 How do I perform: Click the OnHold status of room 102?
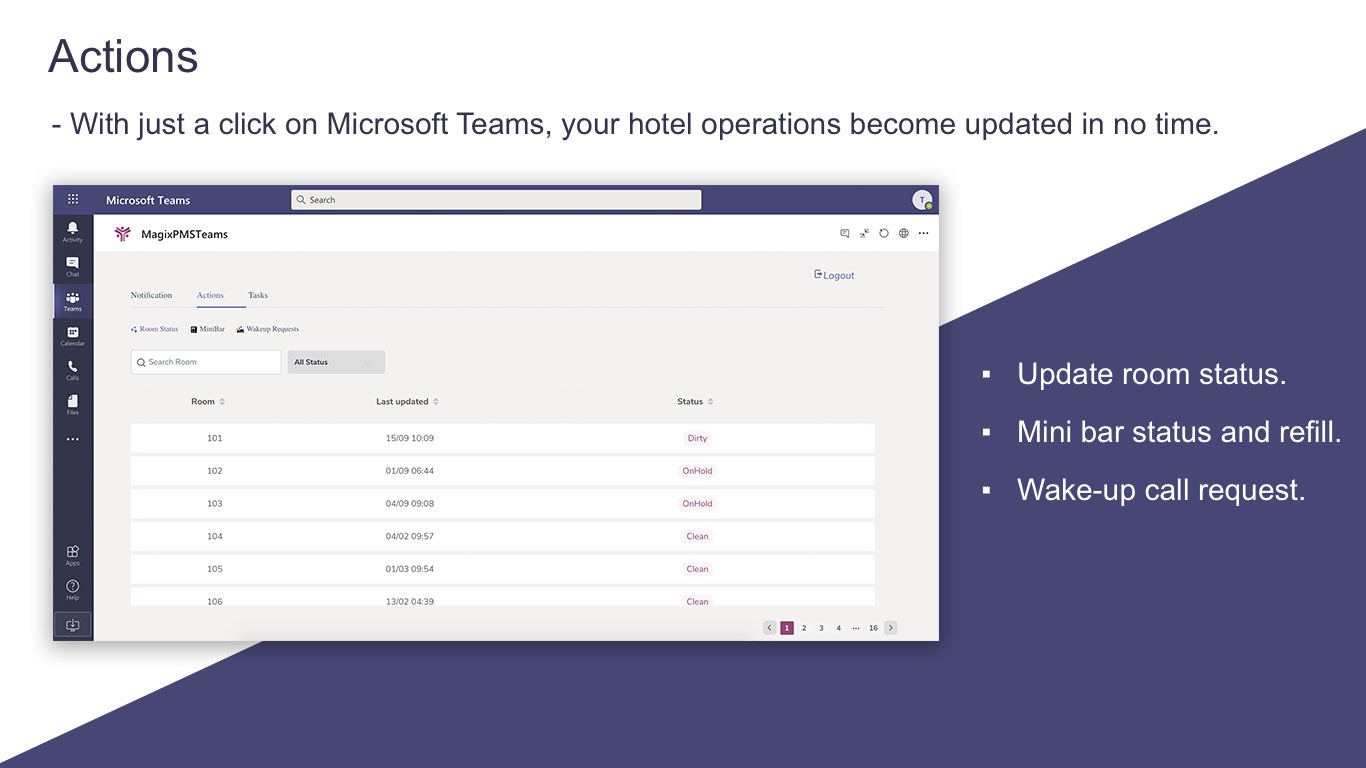point(697,471)
